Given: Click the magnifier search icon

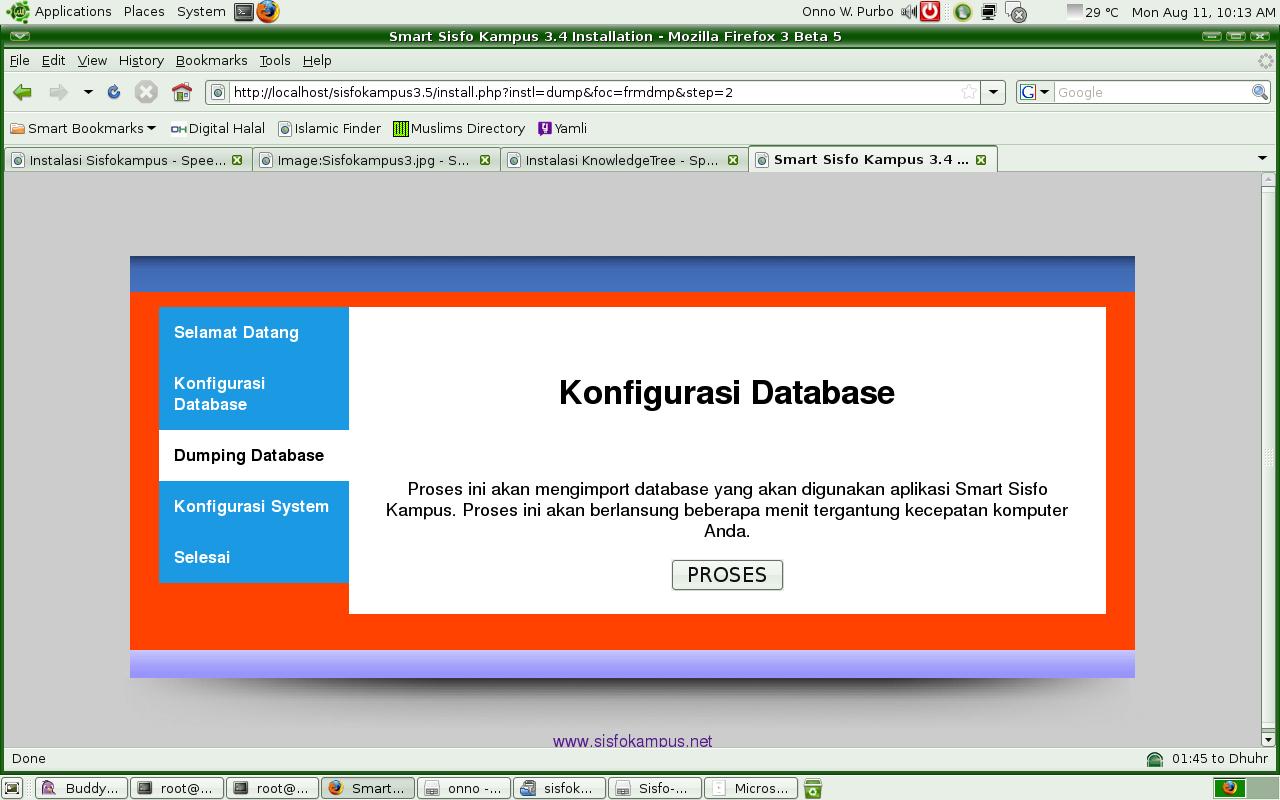Looking at the screenshot, I should click(x=1259, y=92).
